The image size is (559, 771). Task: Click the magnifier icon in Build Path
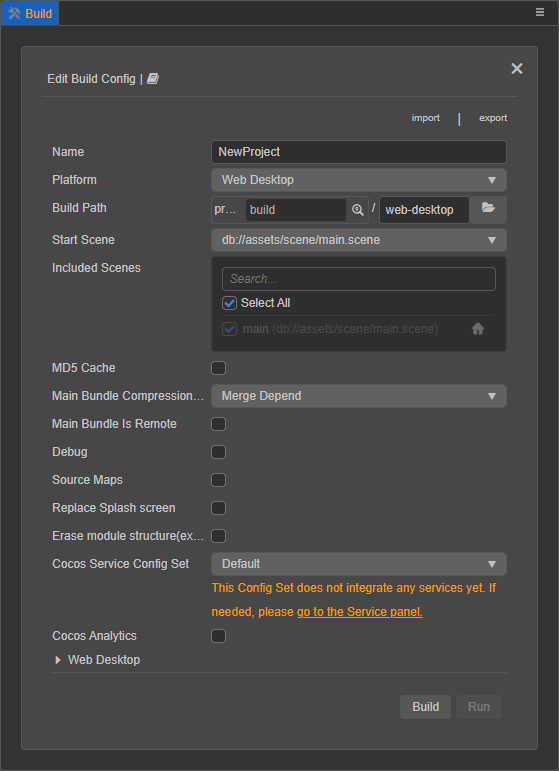[x=357, y=210]
